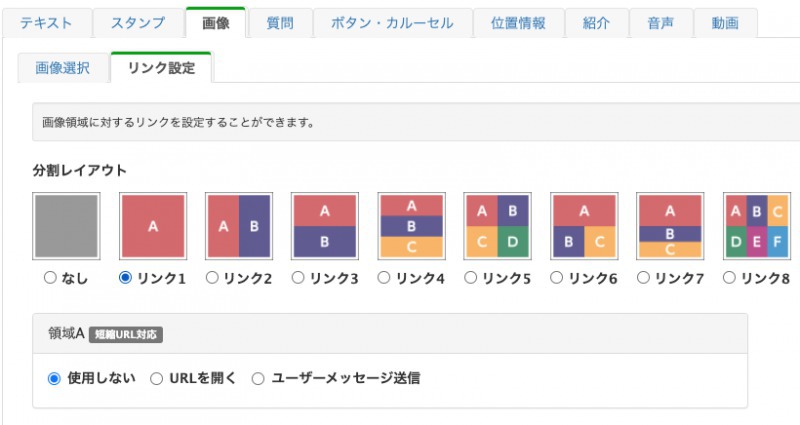Click the three-row A B C layout thumbnail

coord(411,227)
